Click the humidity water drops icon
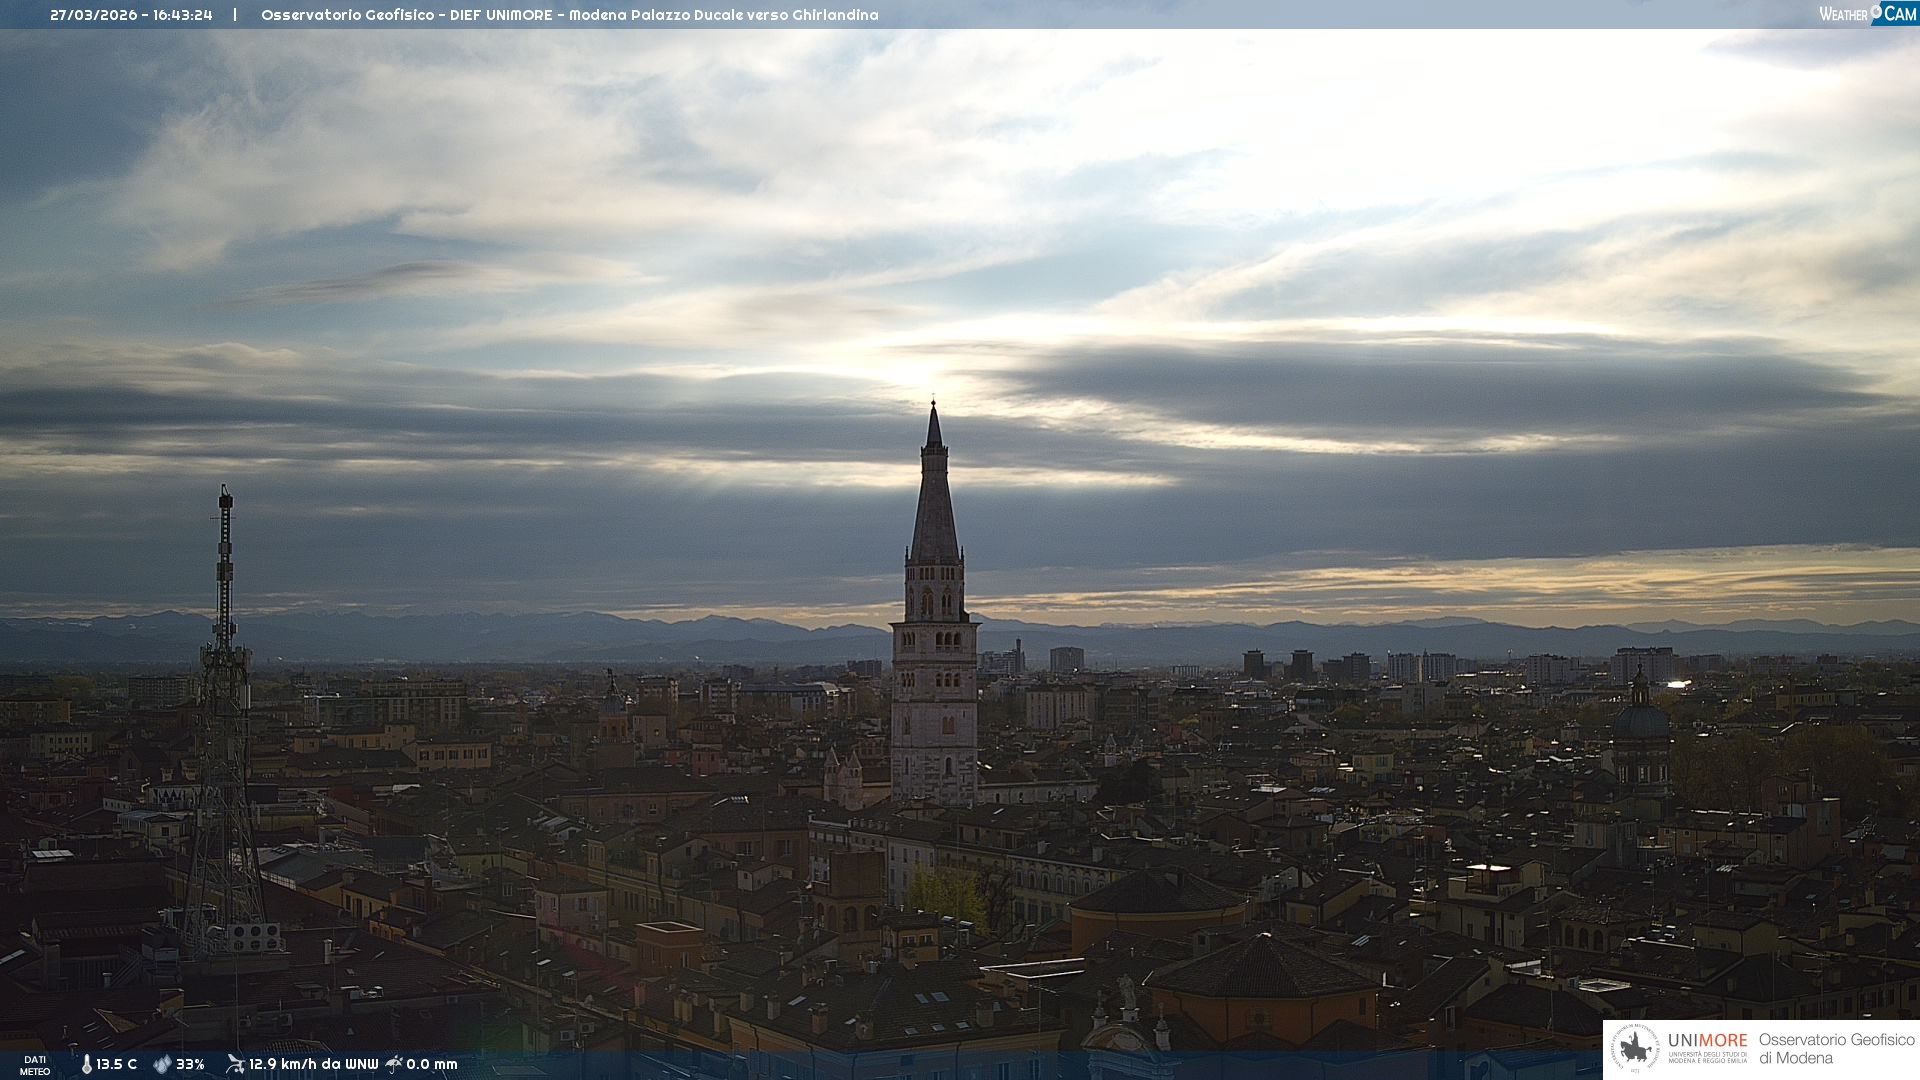Image resolution: width=1920 pixels, height=1080 pixels. pyautogui.click(x=162, y=1064)
